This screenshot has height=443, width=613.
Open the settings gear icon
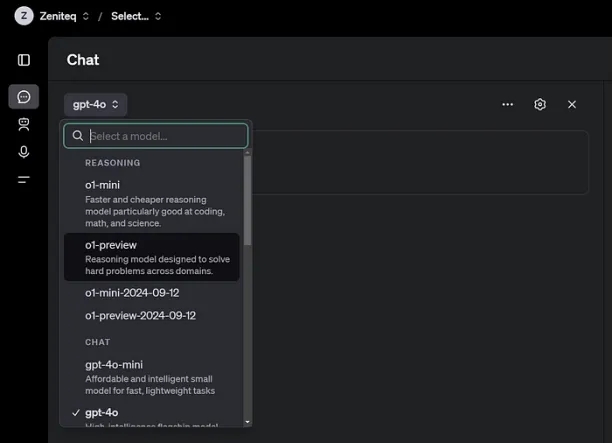tap(540, 104)
